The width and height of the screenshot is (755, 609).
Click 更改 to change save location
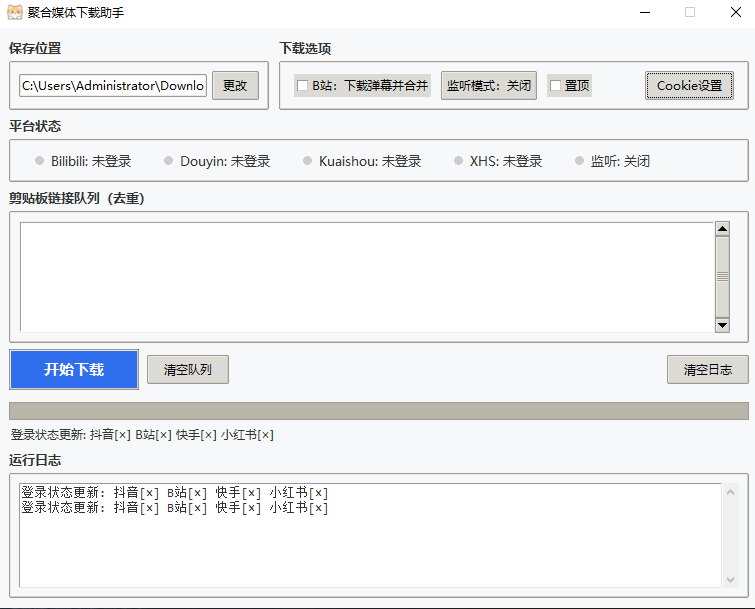pyautogui.click(x=235, y=86)
